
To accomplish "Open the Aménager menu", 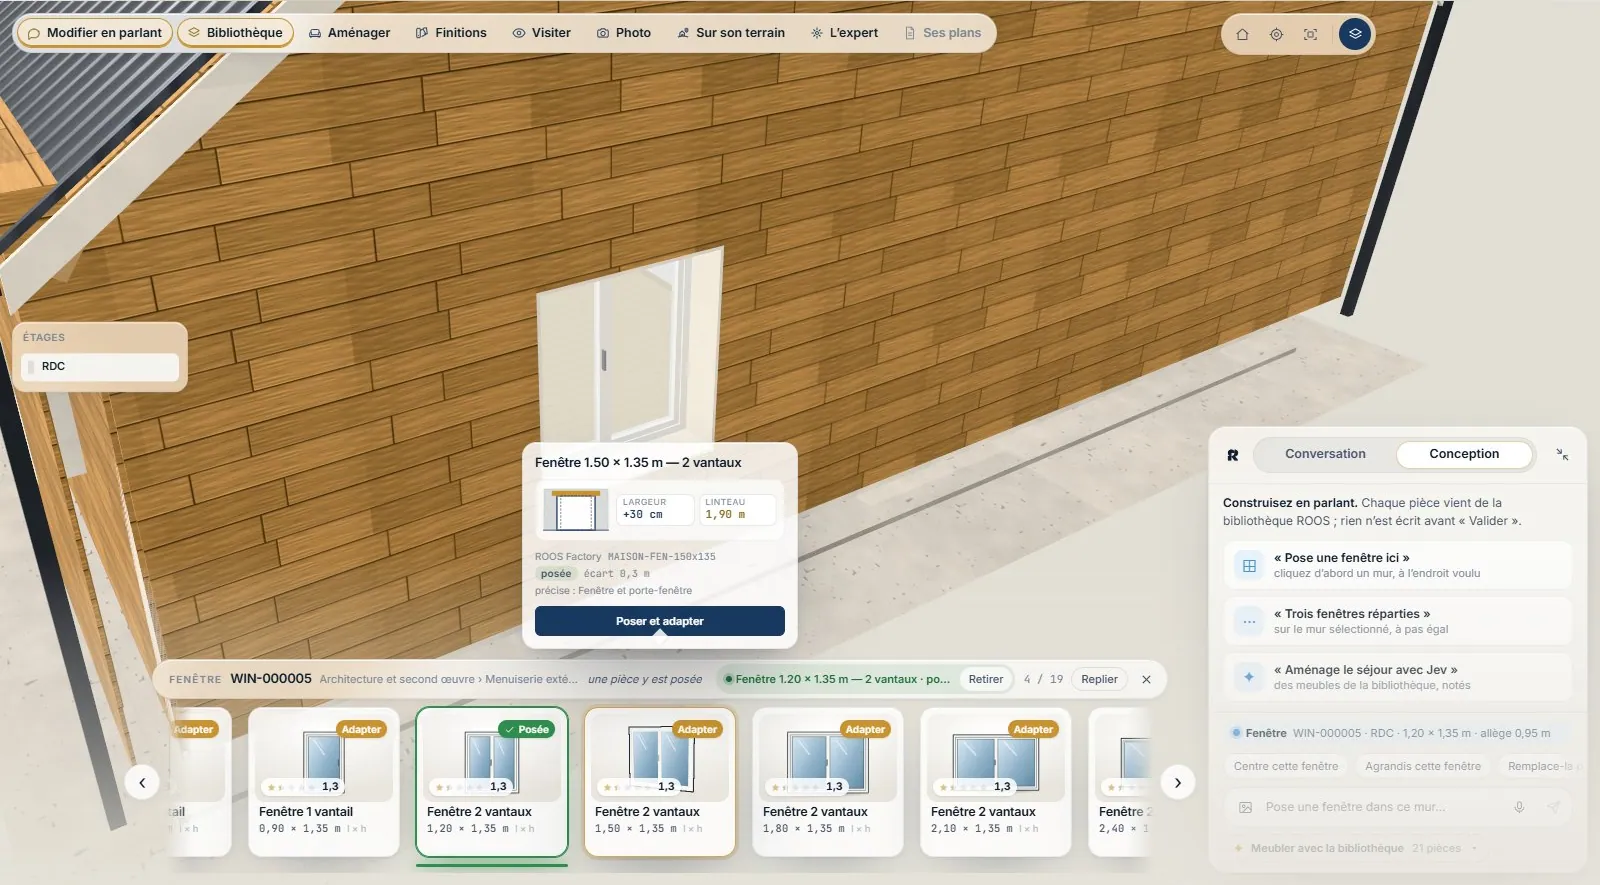I will (x=349, y=33).
